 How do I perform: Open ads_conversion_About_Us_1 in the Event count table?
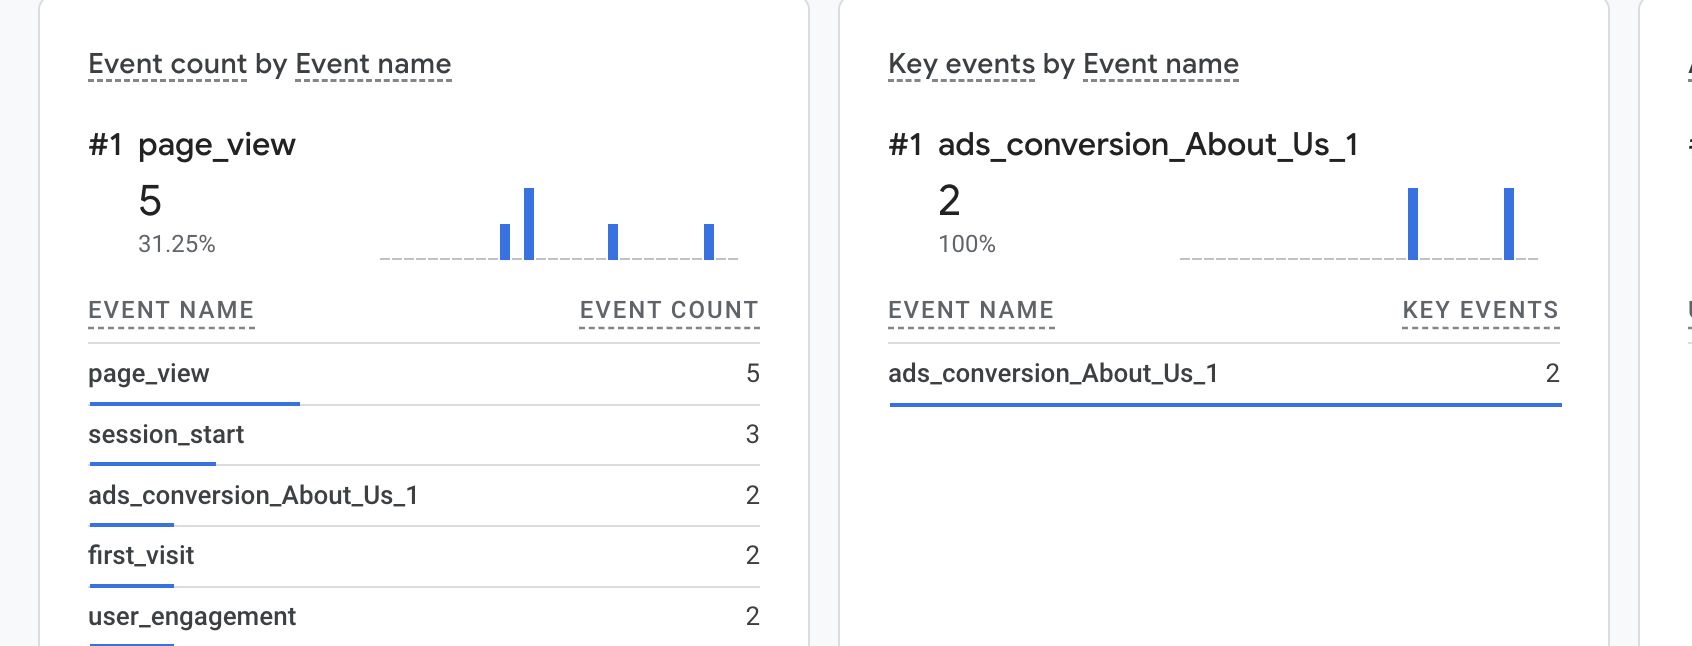253,496
